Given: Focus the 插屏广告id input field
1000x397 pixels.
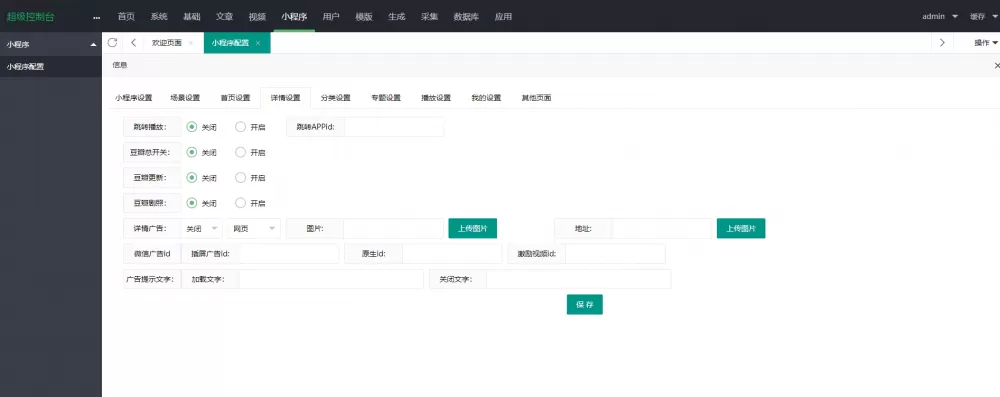Looking at the screenshot, I should point(289,253).
